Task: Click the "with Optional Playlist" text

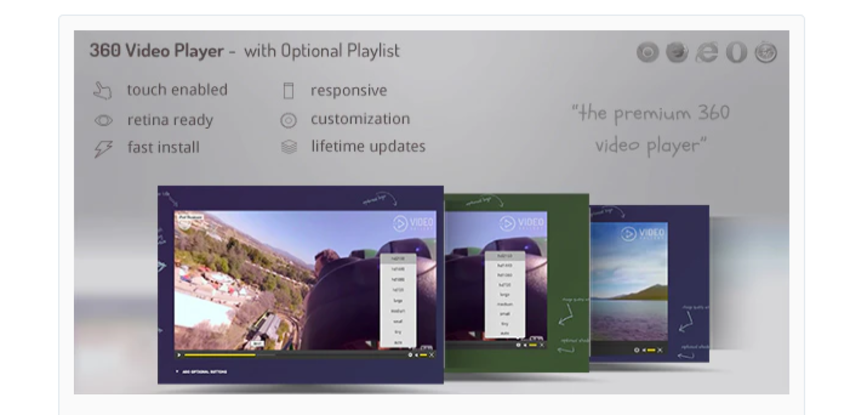Action: 322,51
